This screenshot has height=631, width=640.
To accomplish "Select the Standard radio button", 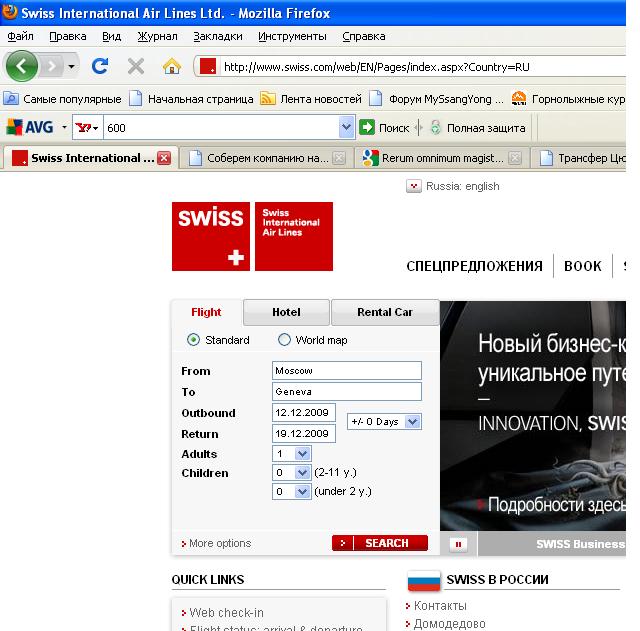I will (193, 340).
